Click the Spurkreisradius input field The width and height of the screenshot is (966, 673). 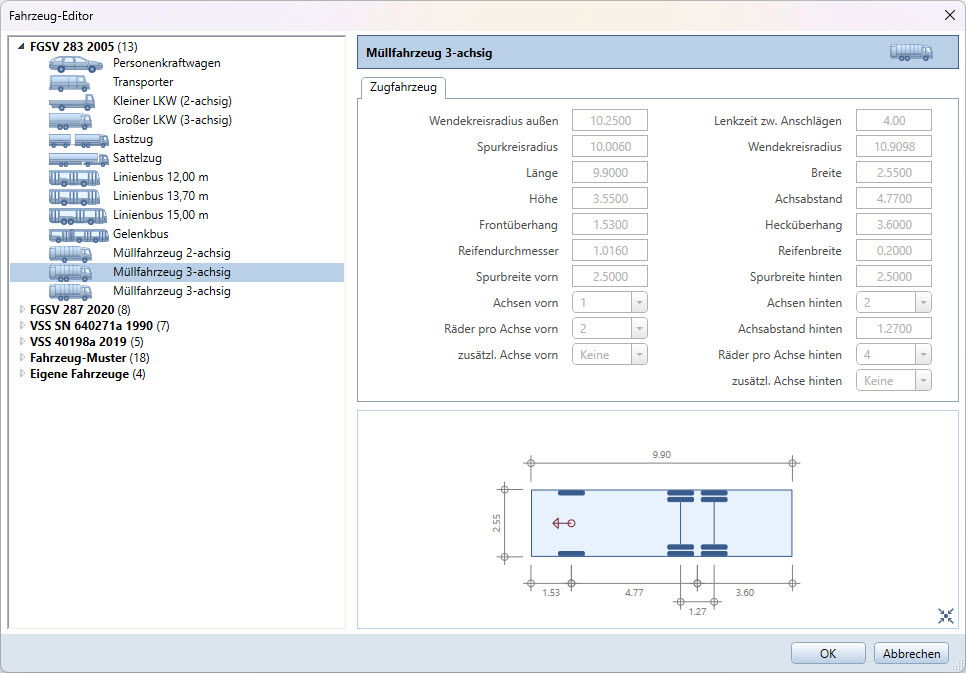[x=610, y=147]
